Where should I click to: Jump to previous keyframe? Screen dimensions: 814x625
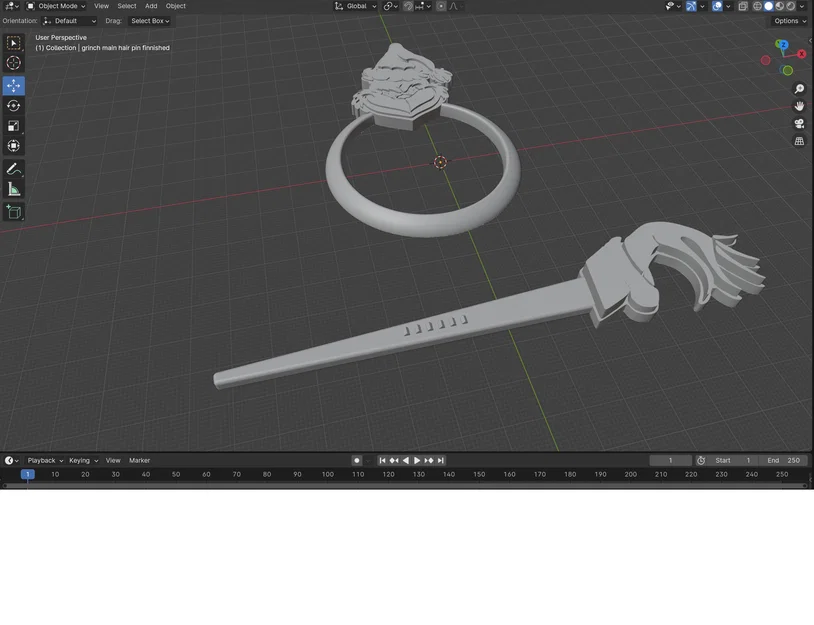(x=394, y=460)
